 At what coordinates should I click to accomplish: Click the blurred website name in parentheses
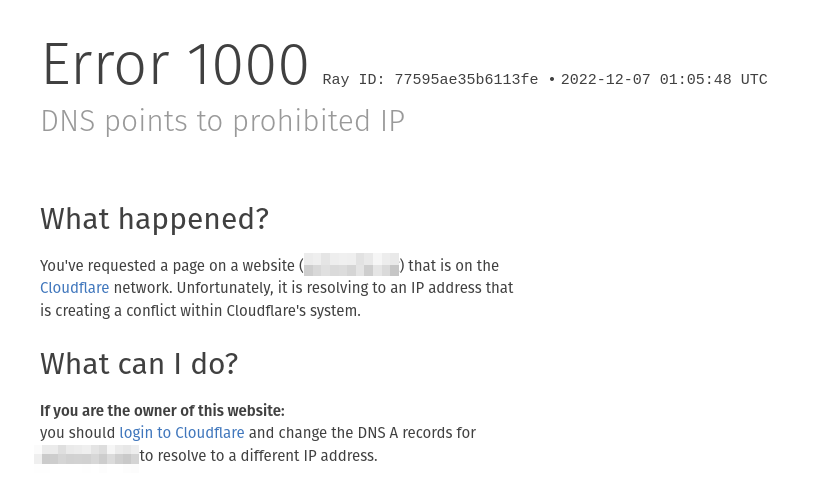[352, 265]
